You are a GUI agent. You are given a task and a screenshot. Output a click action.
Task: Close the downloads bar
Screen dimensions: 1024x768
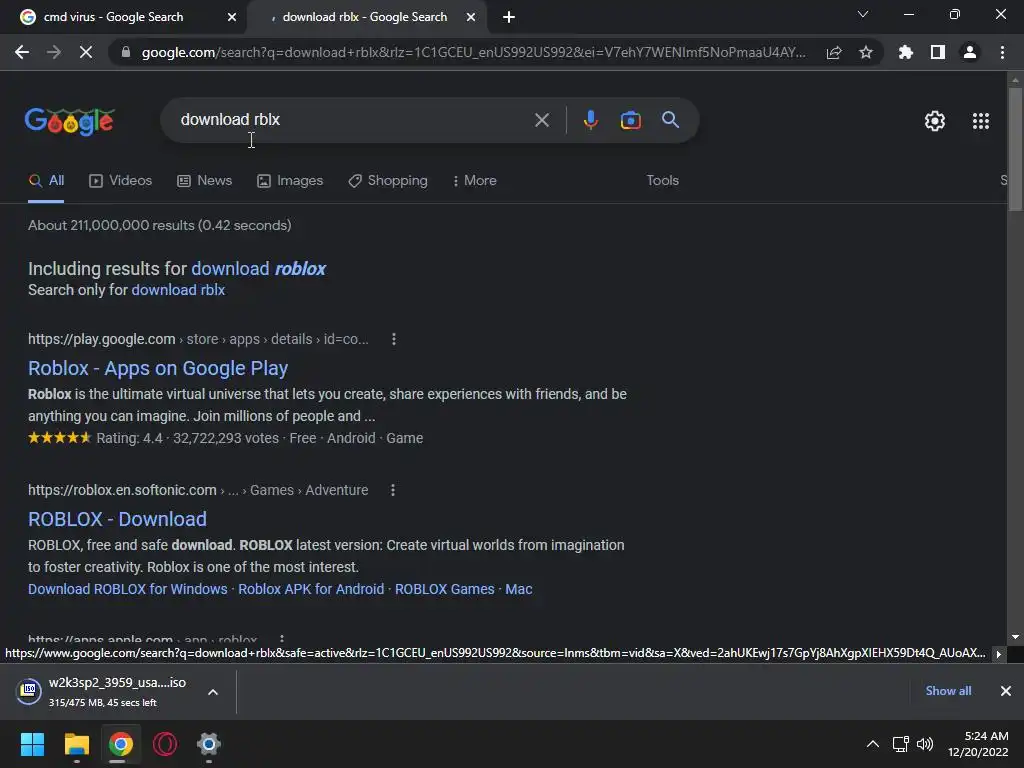tap(1006, 691)
